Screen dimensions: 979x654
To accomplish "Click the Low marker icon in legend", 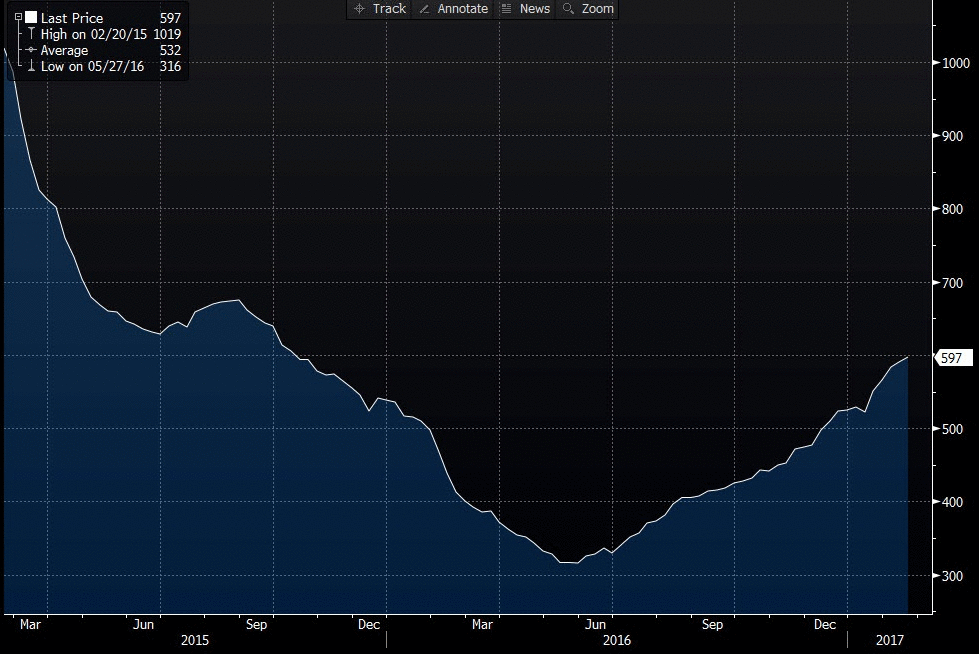I will (x=32, y=66).
